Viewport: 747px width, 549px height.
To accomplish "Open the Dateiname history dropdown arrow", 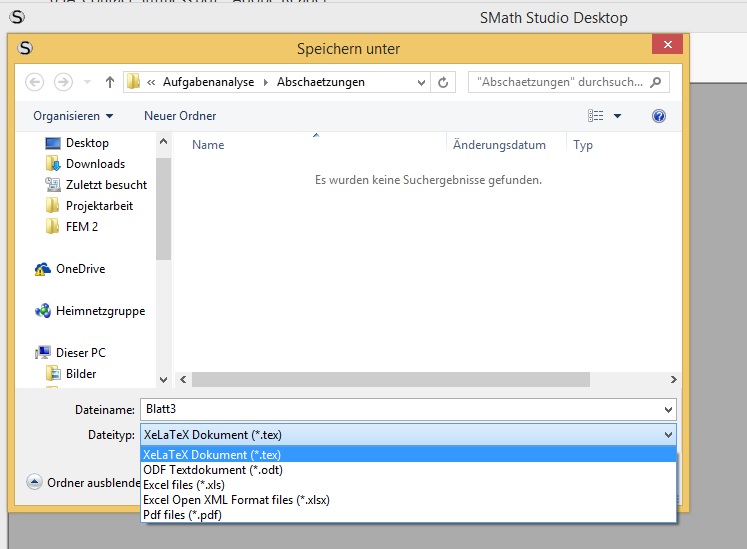I will click(x=668, y=409).
